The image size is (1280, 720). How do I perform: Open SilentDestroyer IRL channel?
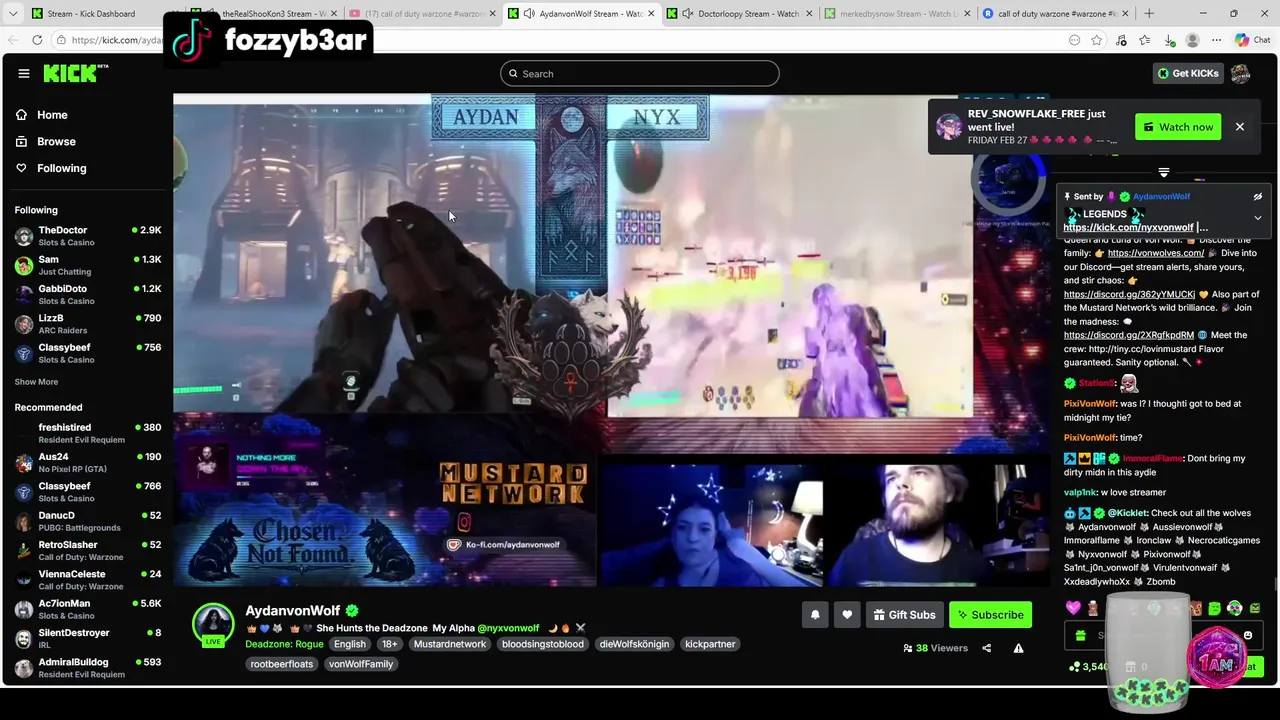tap(87, 638)
